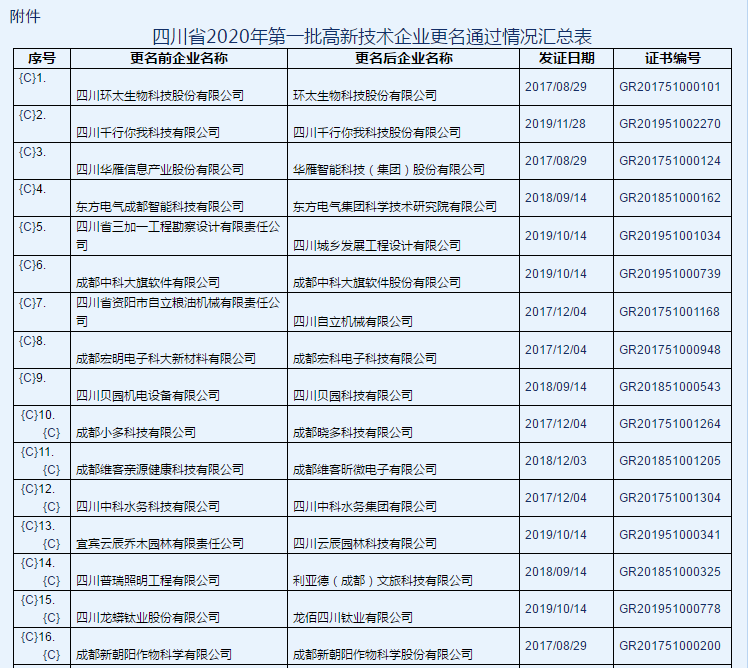This screenshot has height=668, width=748.
Task: Click the date 2019/11/28
Action: tap(556, 124)
